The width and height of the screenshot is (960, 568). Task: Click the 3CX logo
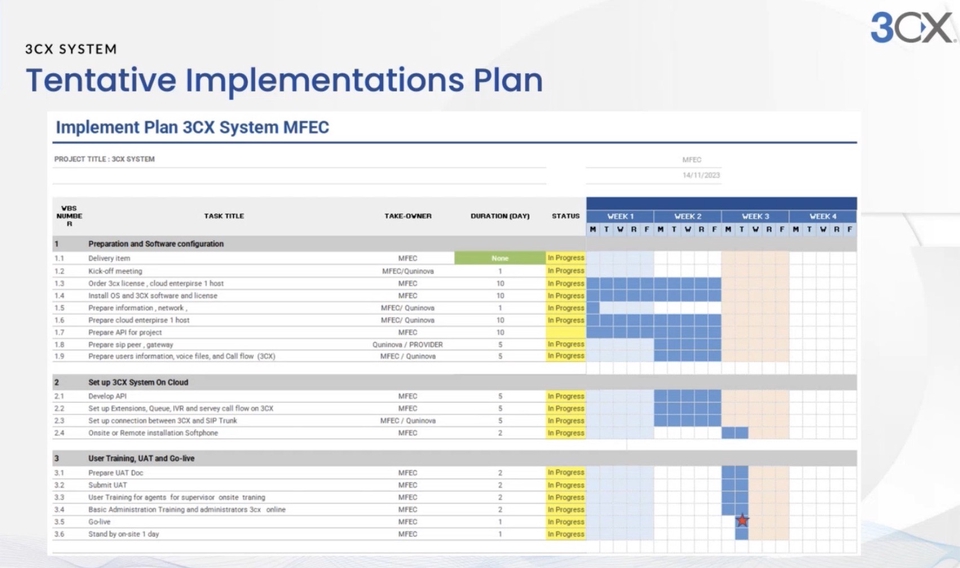912,28
